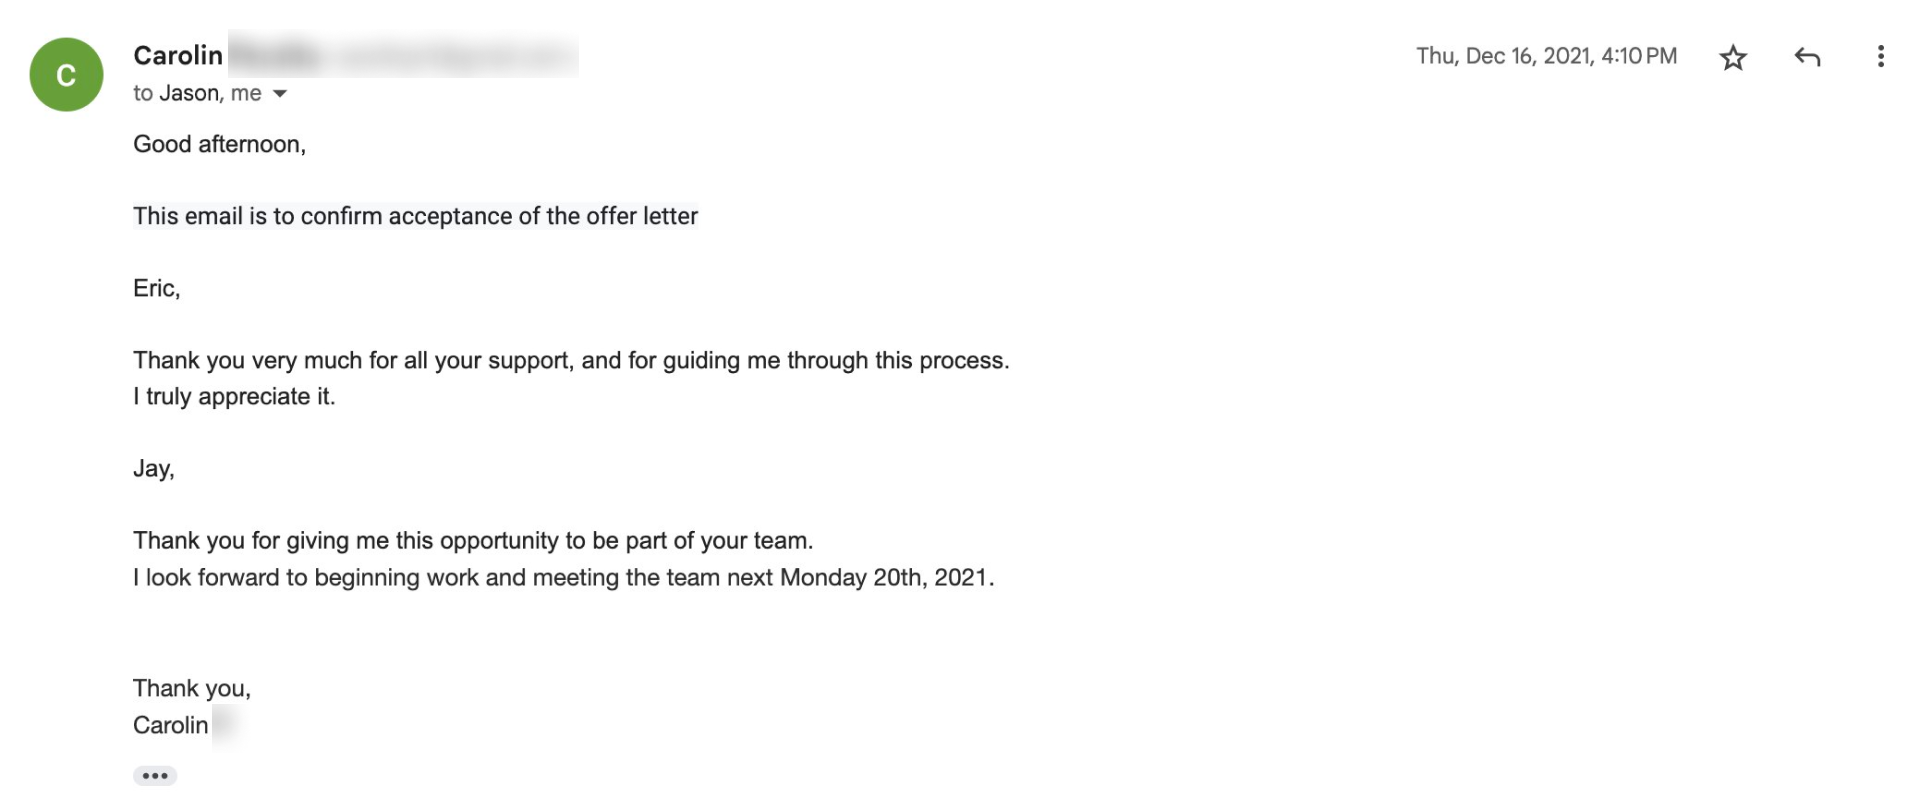Image resolution: width=1920 pixels, height=805 pixels.
Task: Click the "Thank you very much" sentence
Action: [571, 360]
